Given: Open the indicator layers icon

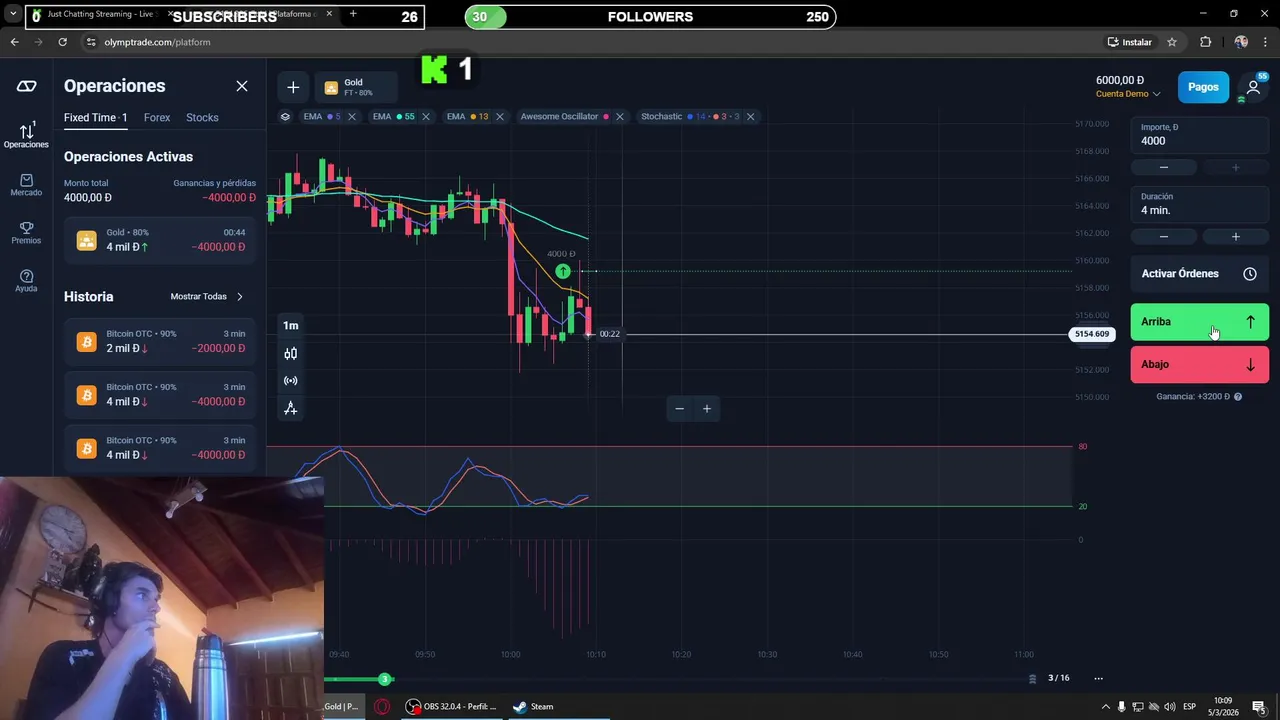Looking at the screenshot, I should point(285,116).
